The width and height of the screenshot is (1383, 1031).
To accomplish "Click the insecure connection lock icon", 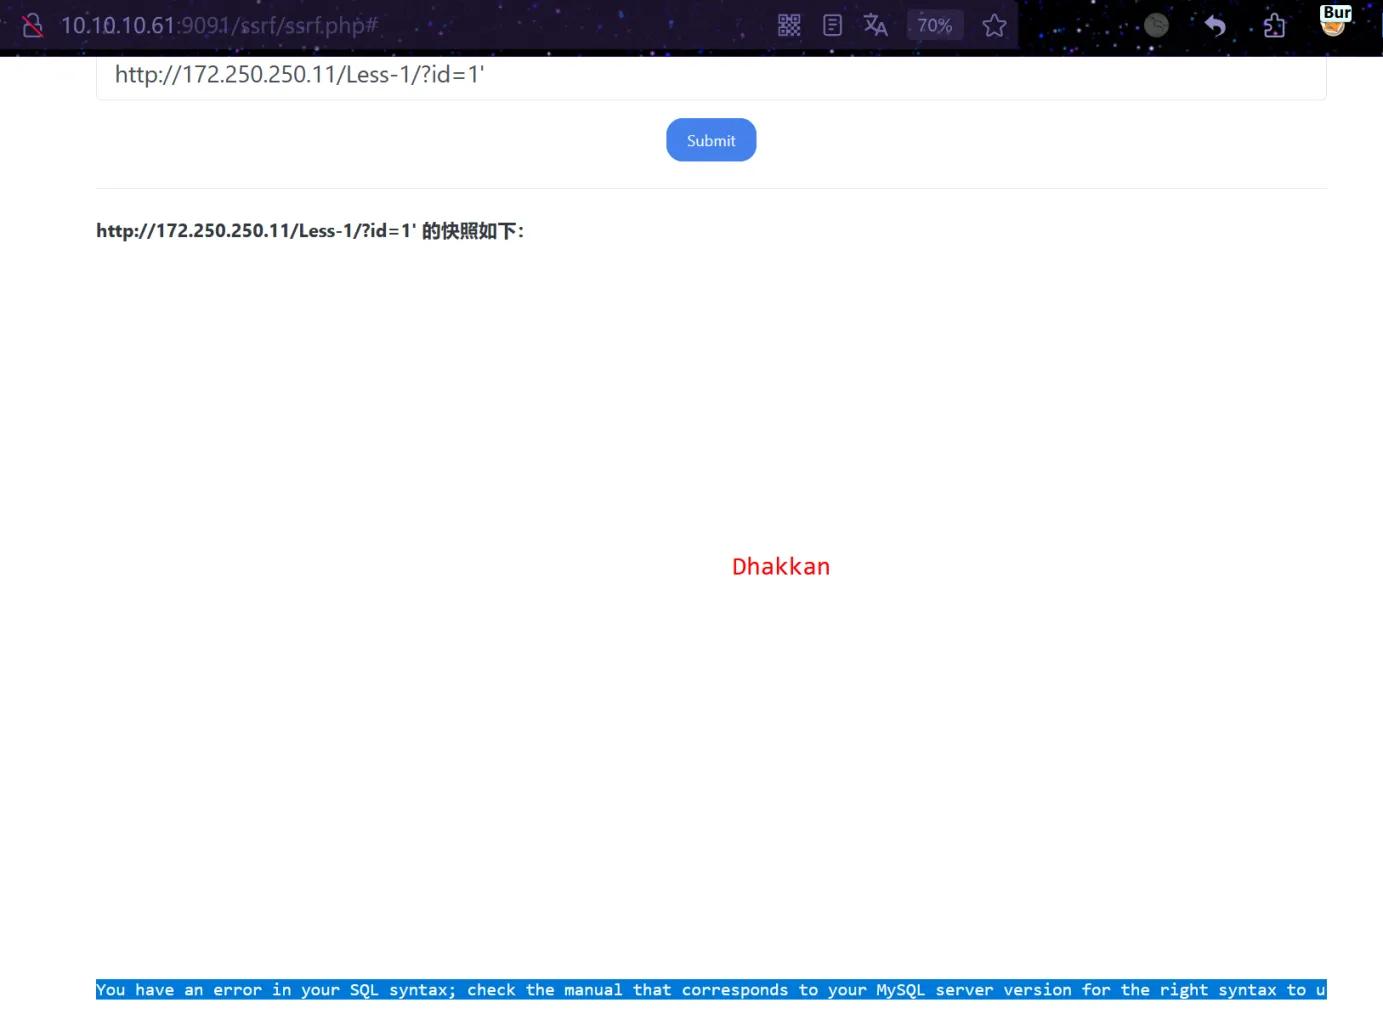I will [x=32, y=25].
